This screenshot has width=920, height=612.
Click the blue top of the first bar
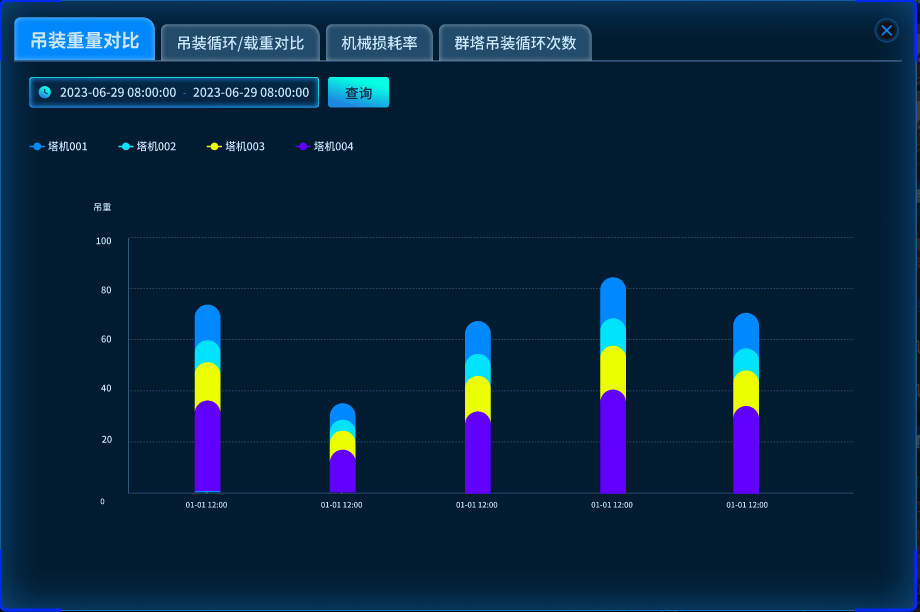(207, 324)
